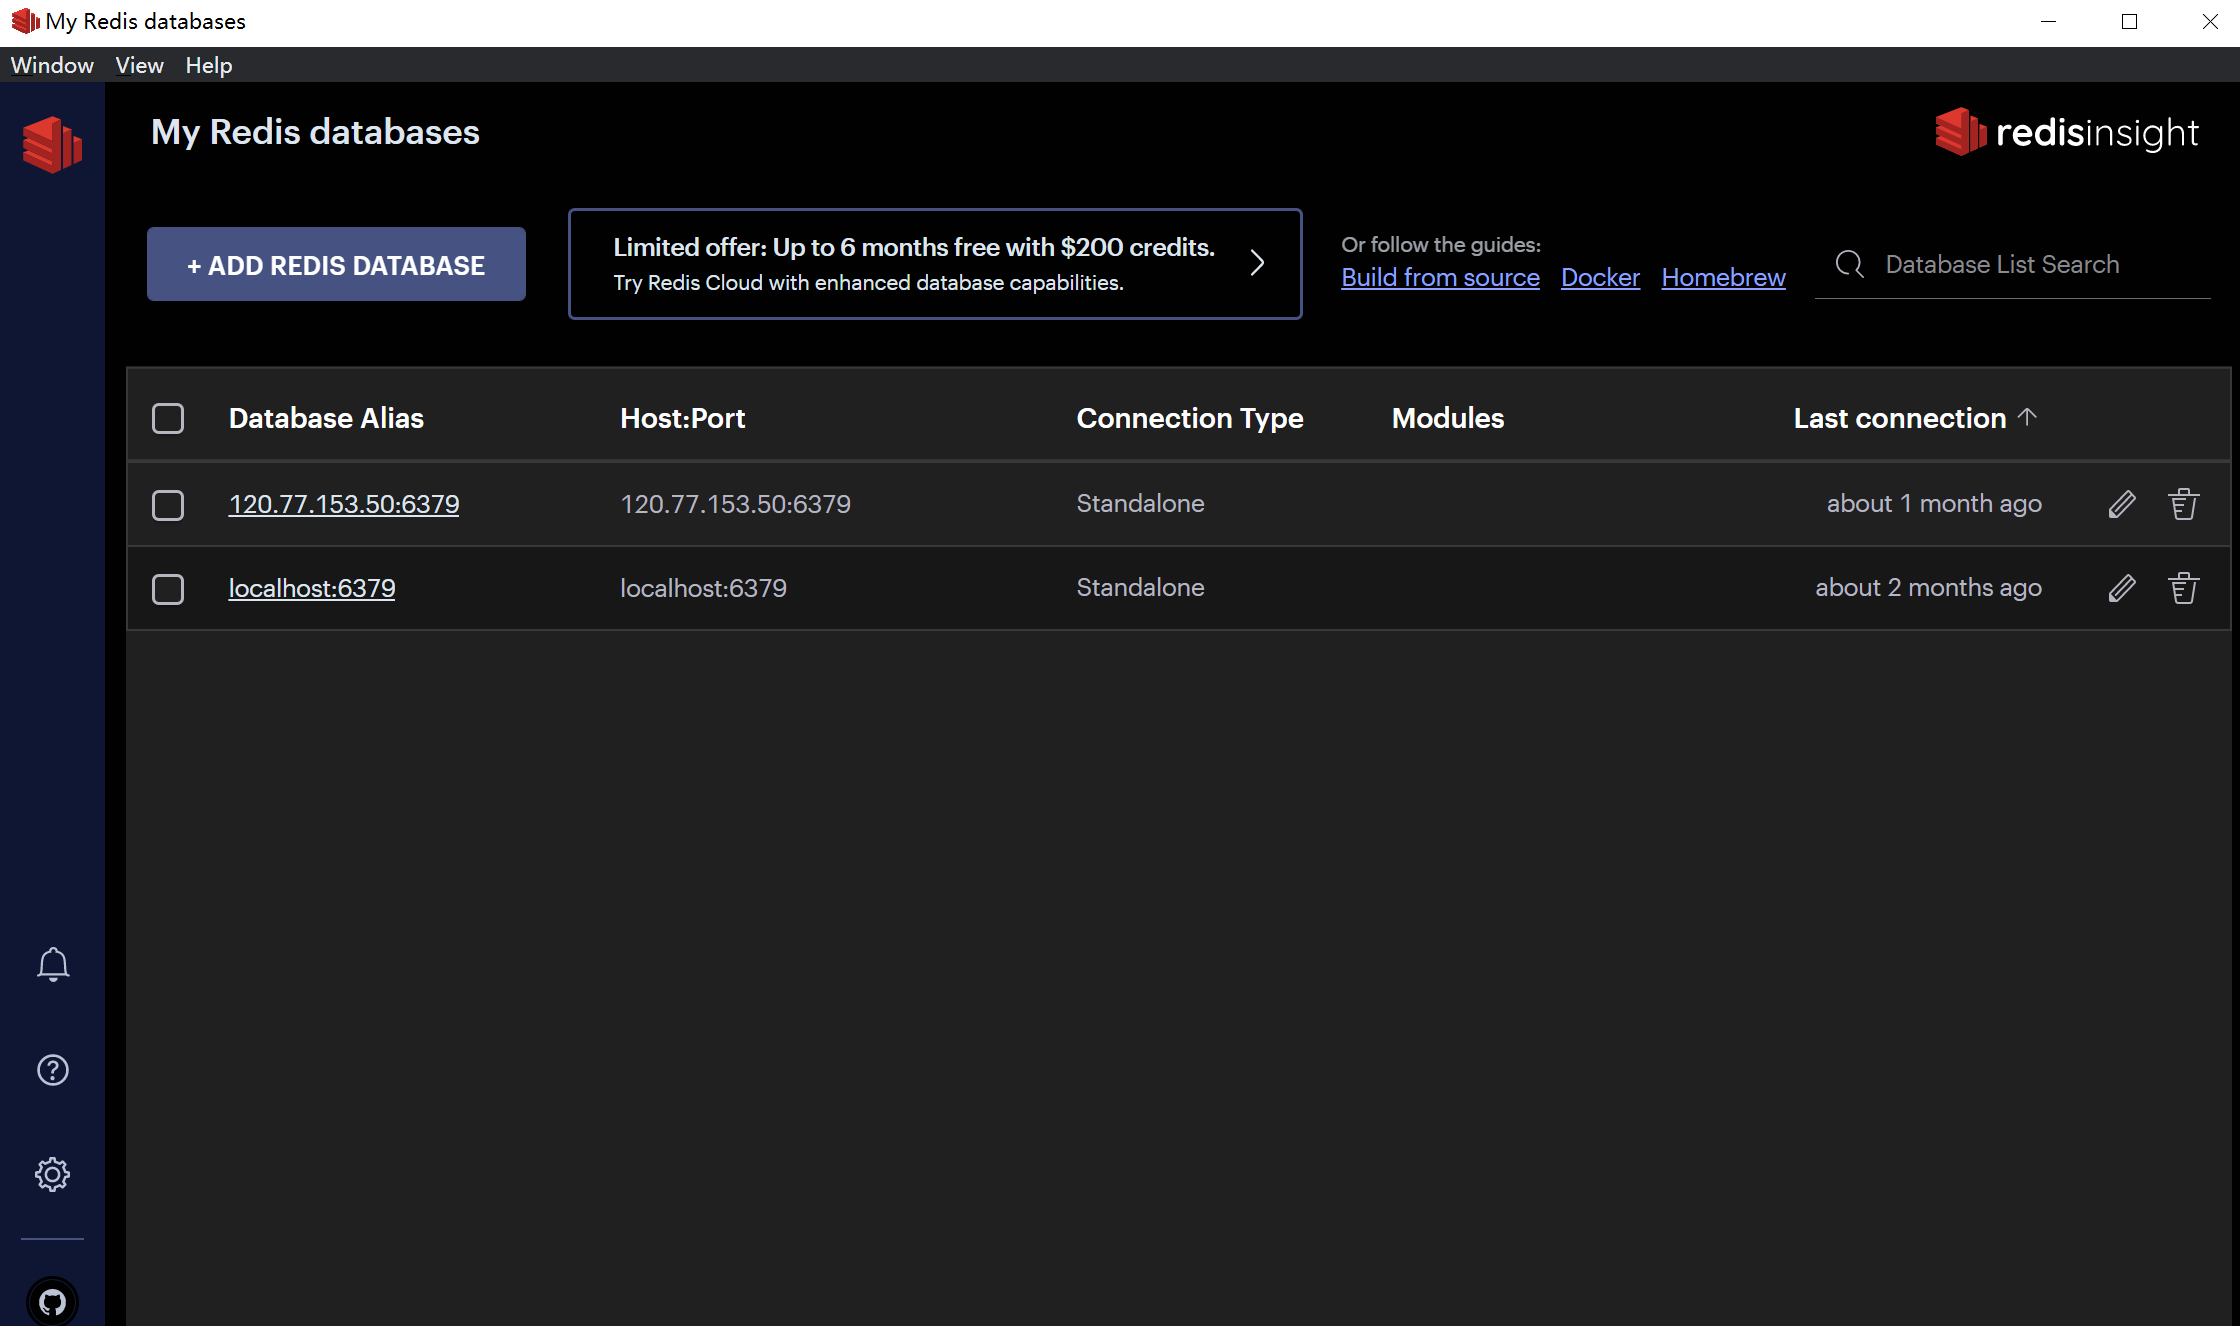Edit the localhost:6379 database with pencil icon
The width and height of the screenshot is (2240, 1326).
(x=2121, y=588)
